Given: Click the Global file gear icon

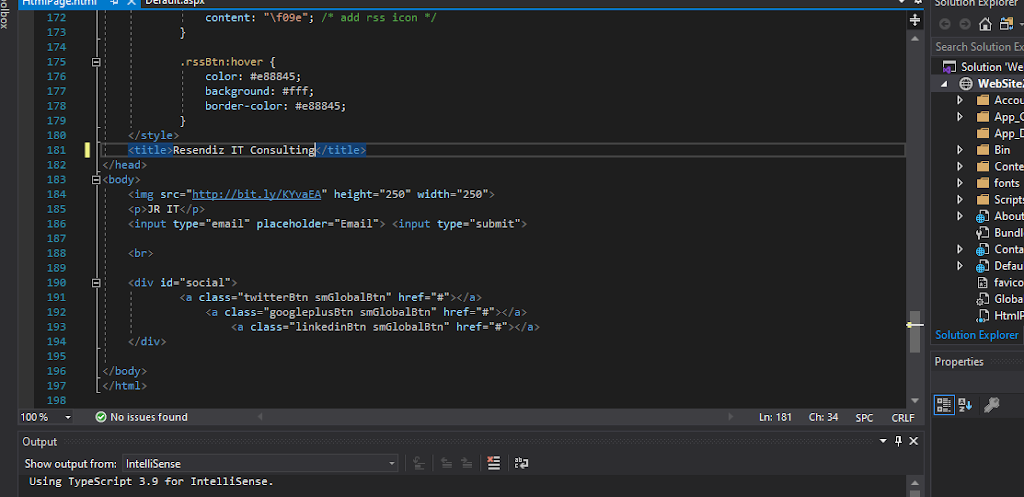Looking at the screenshot, I should [983, 300].
